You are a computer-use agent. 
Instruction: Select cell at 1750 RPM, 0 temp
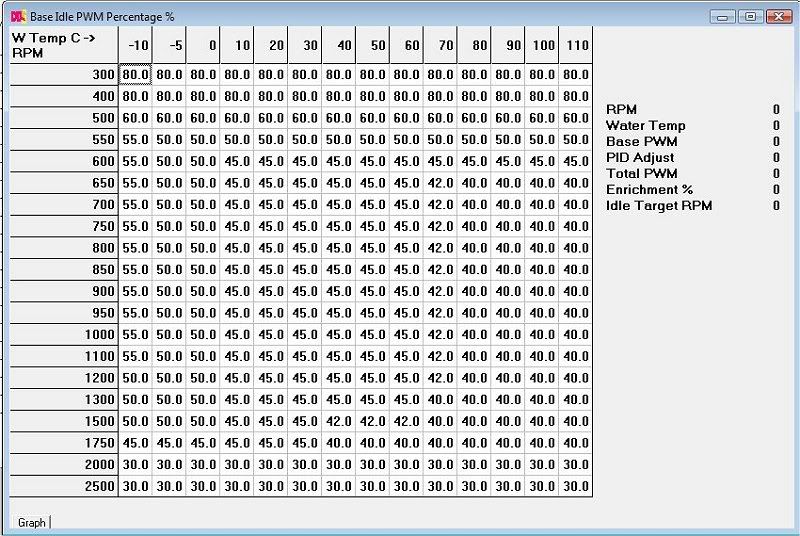click(203, 443)
